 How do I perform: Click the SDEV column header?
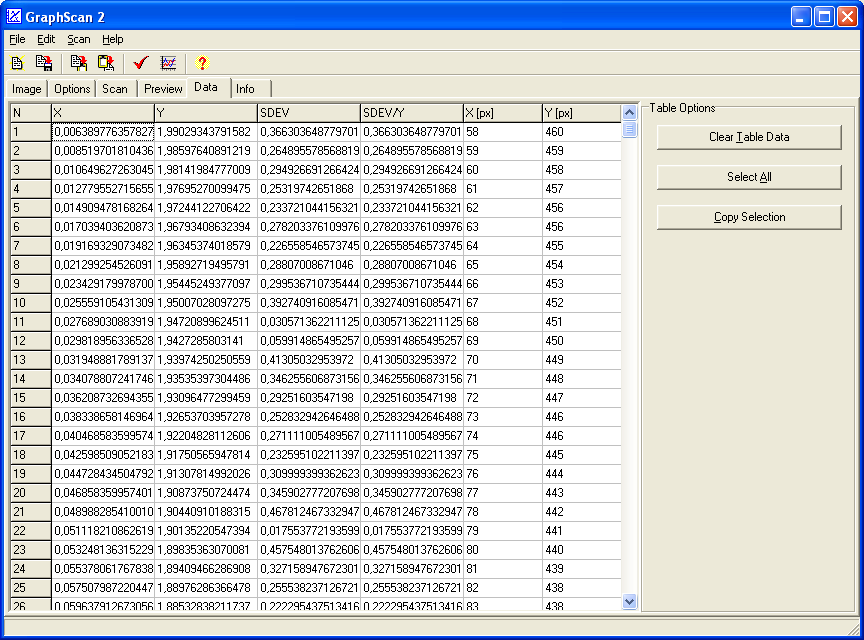tap(308, 113)
